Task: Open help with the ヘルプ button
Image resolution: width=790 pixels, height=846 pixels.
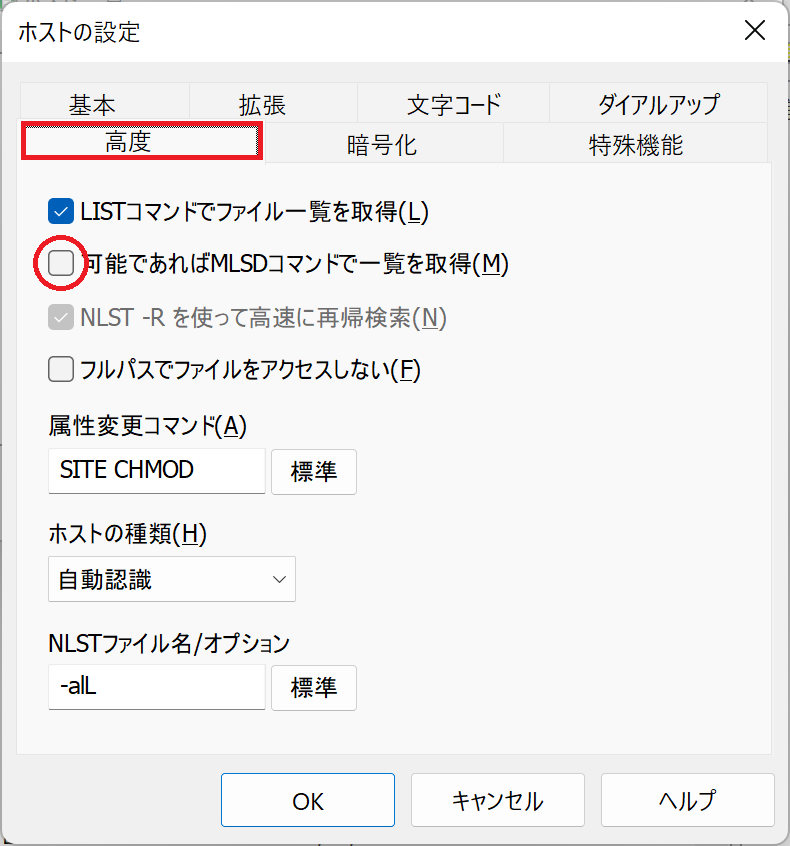Action: 687,801
